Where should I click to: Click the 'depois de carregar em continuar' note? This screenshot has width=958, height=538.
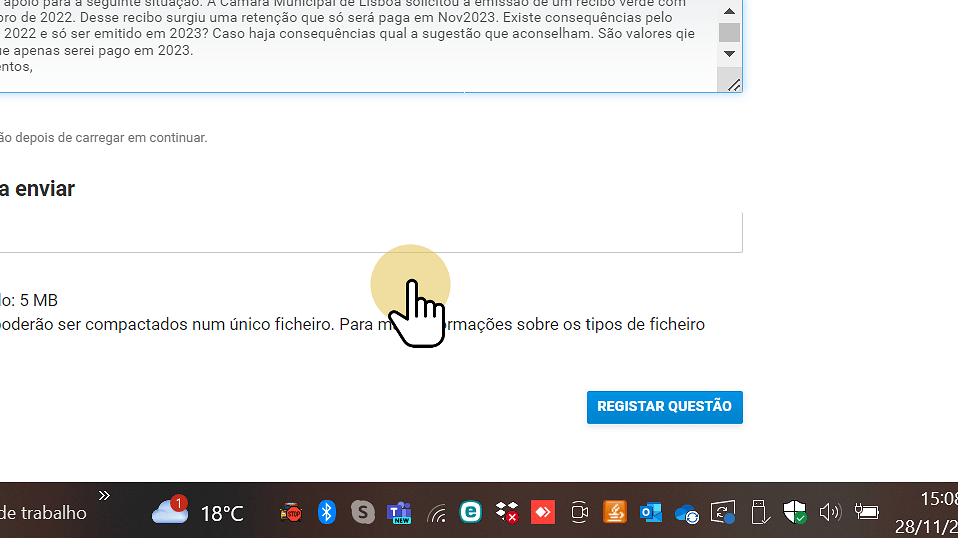coord(111,138)
